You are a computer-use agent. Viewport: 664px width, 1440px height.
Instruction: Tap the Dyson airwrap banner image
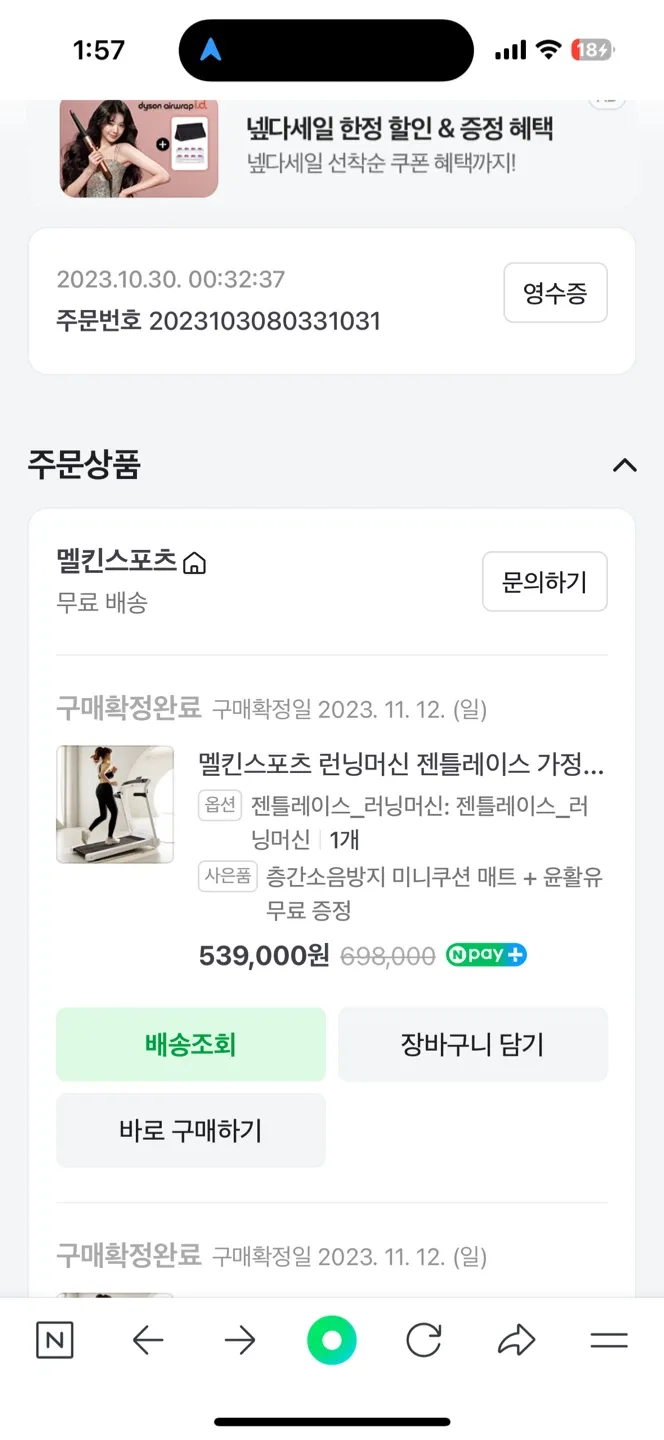pos(139,147)
